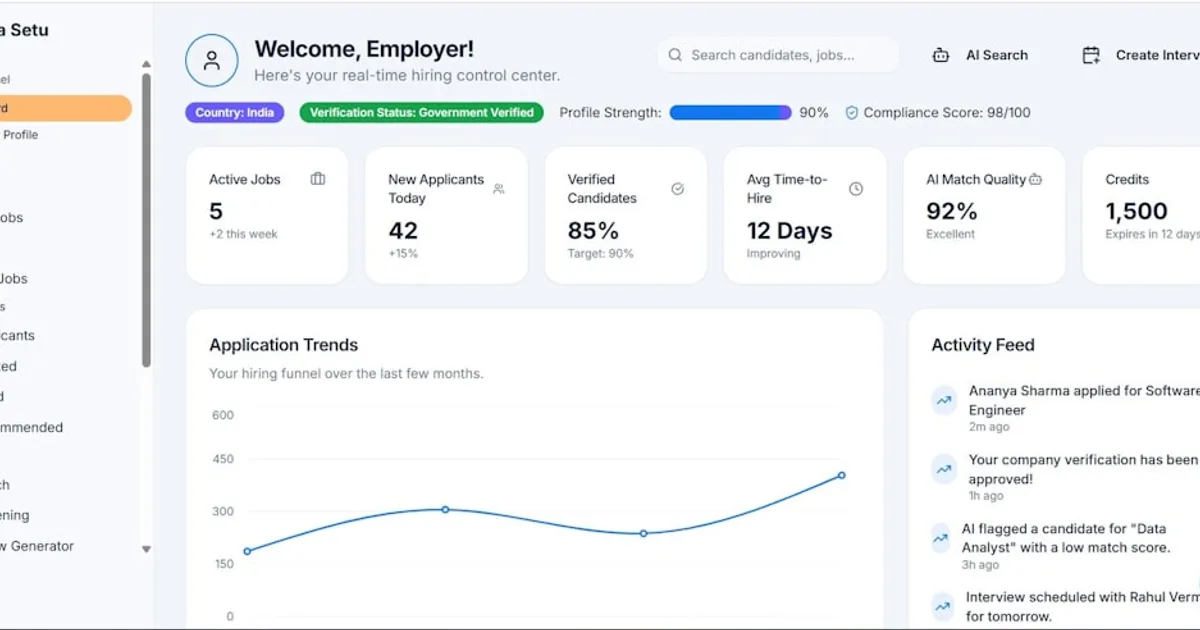Click the briefcase icon on Active Jobs card
The width and height of the screenshot is (1200, 630).
click(317, 177)
